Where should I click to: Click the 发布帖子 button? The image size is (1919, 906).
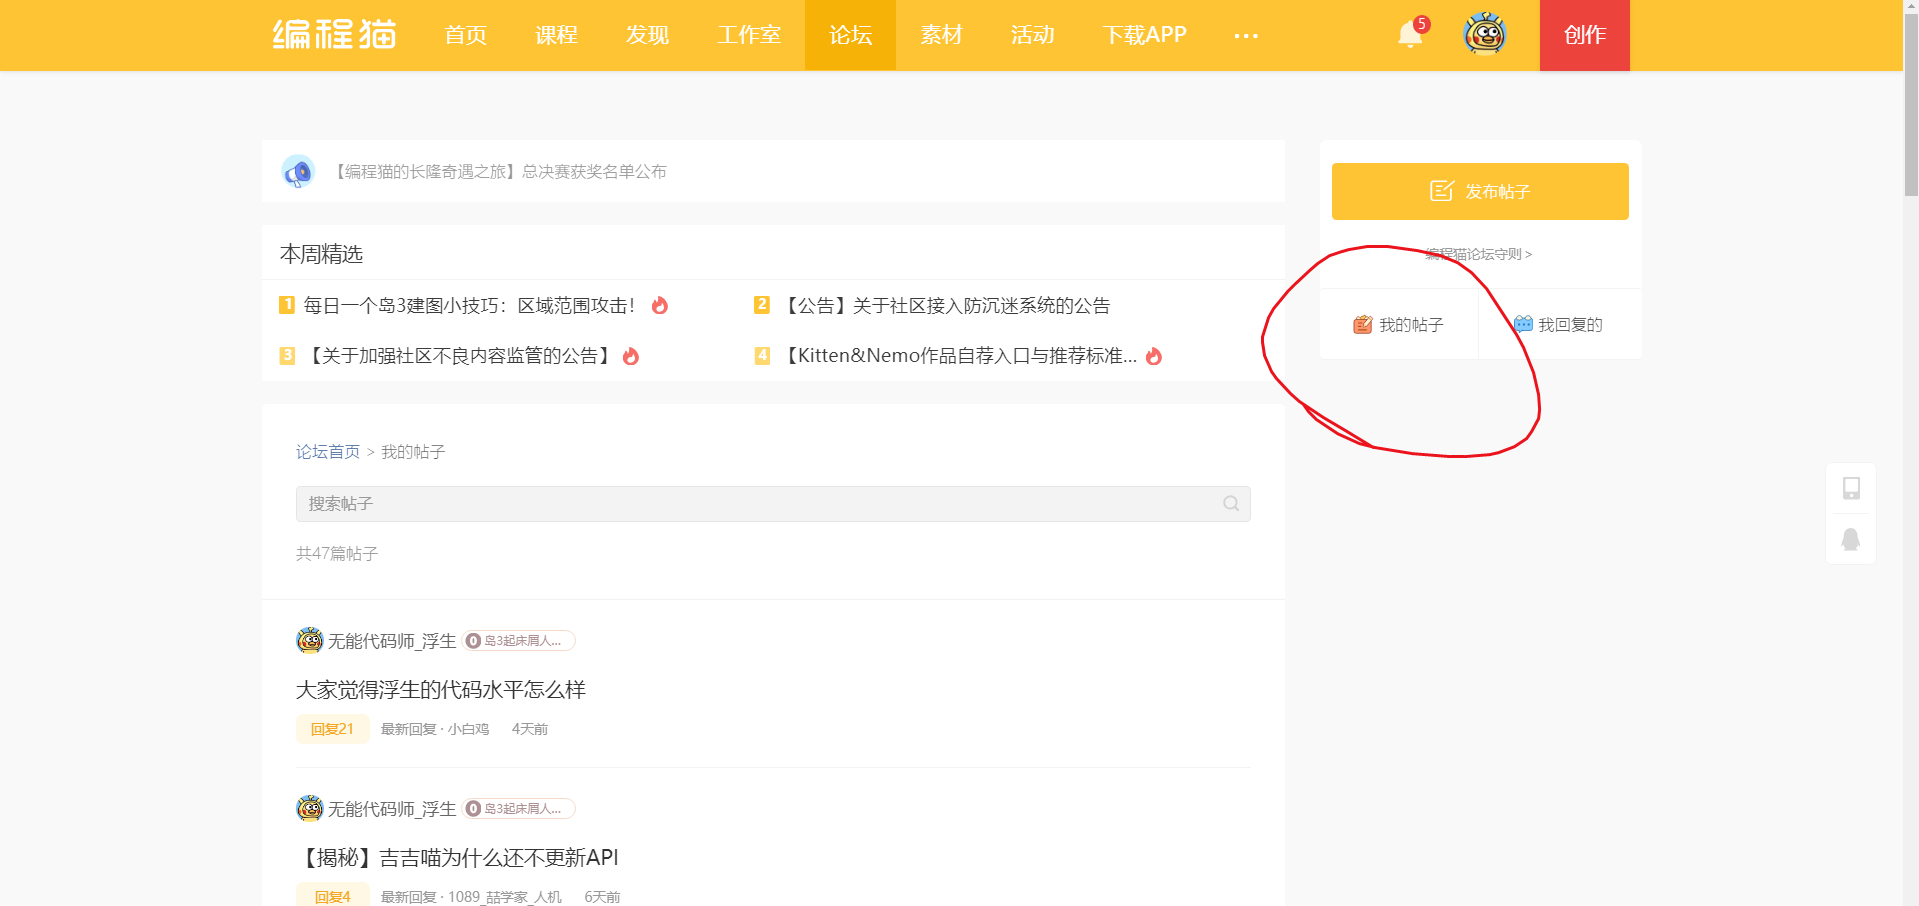point(1480,191)
